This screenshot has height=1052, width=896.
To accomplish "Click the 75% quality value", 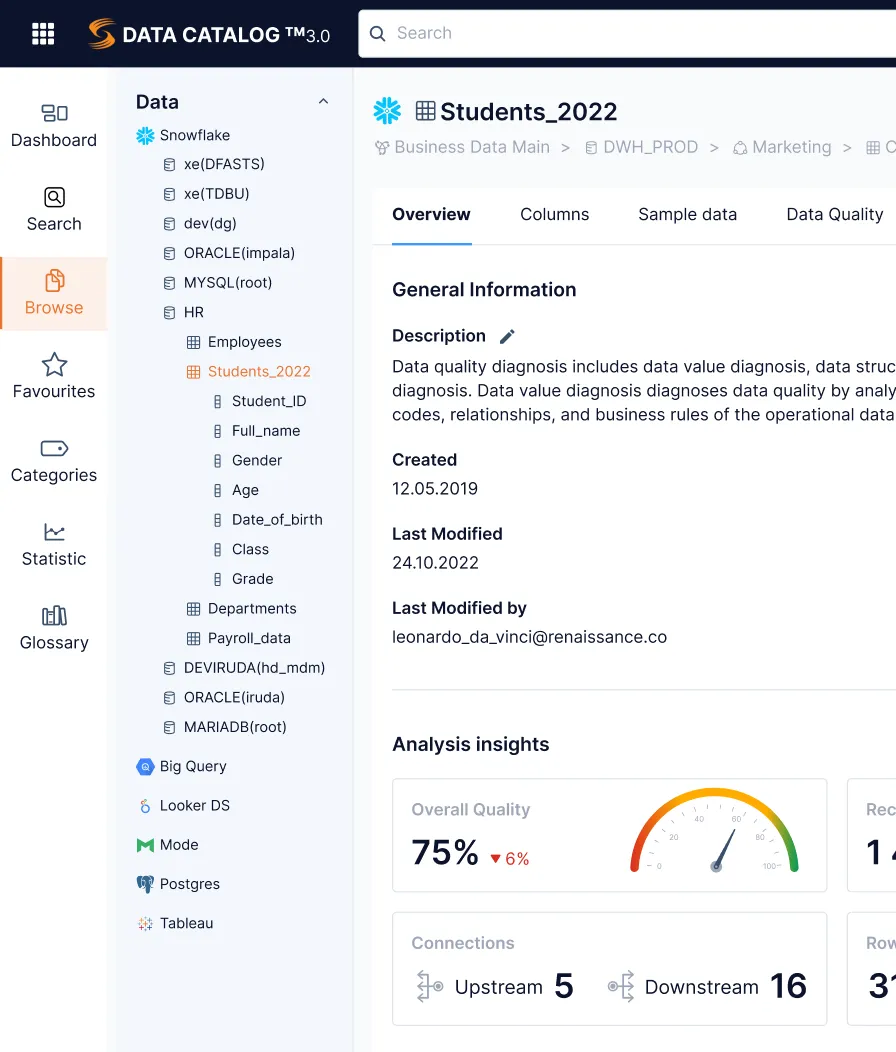I will point(445,853).
